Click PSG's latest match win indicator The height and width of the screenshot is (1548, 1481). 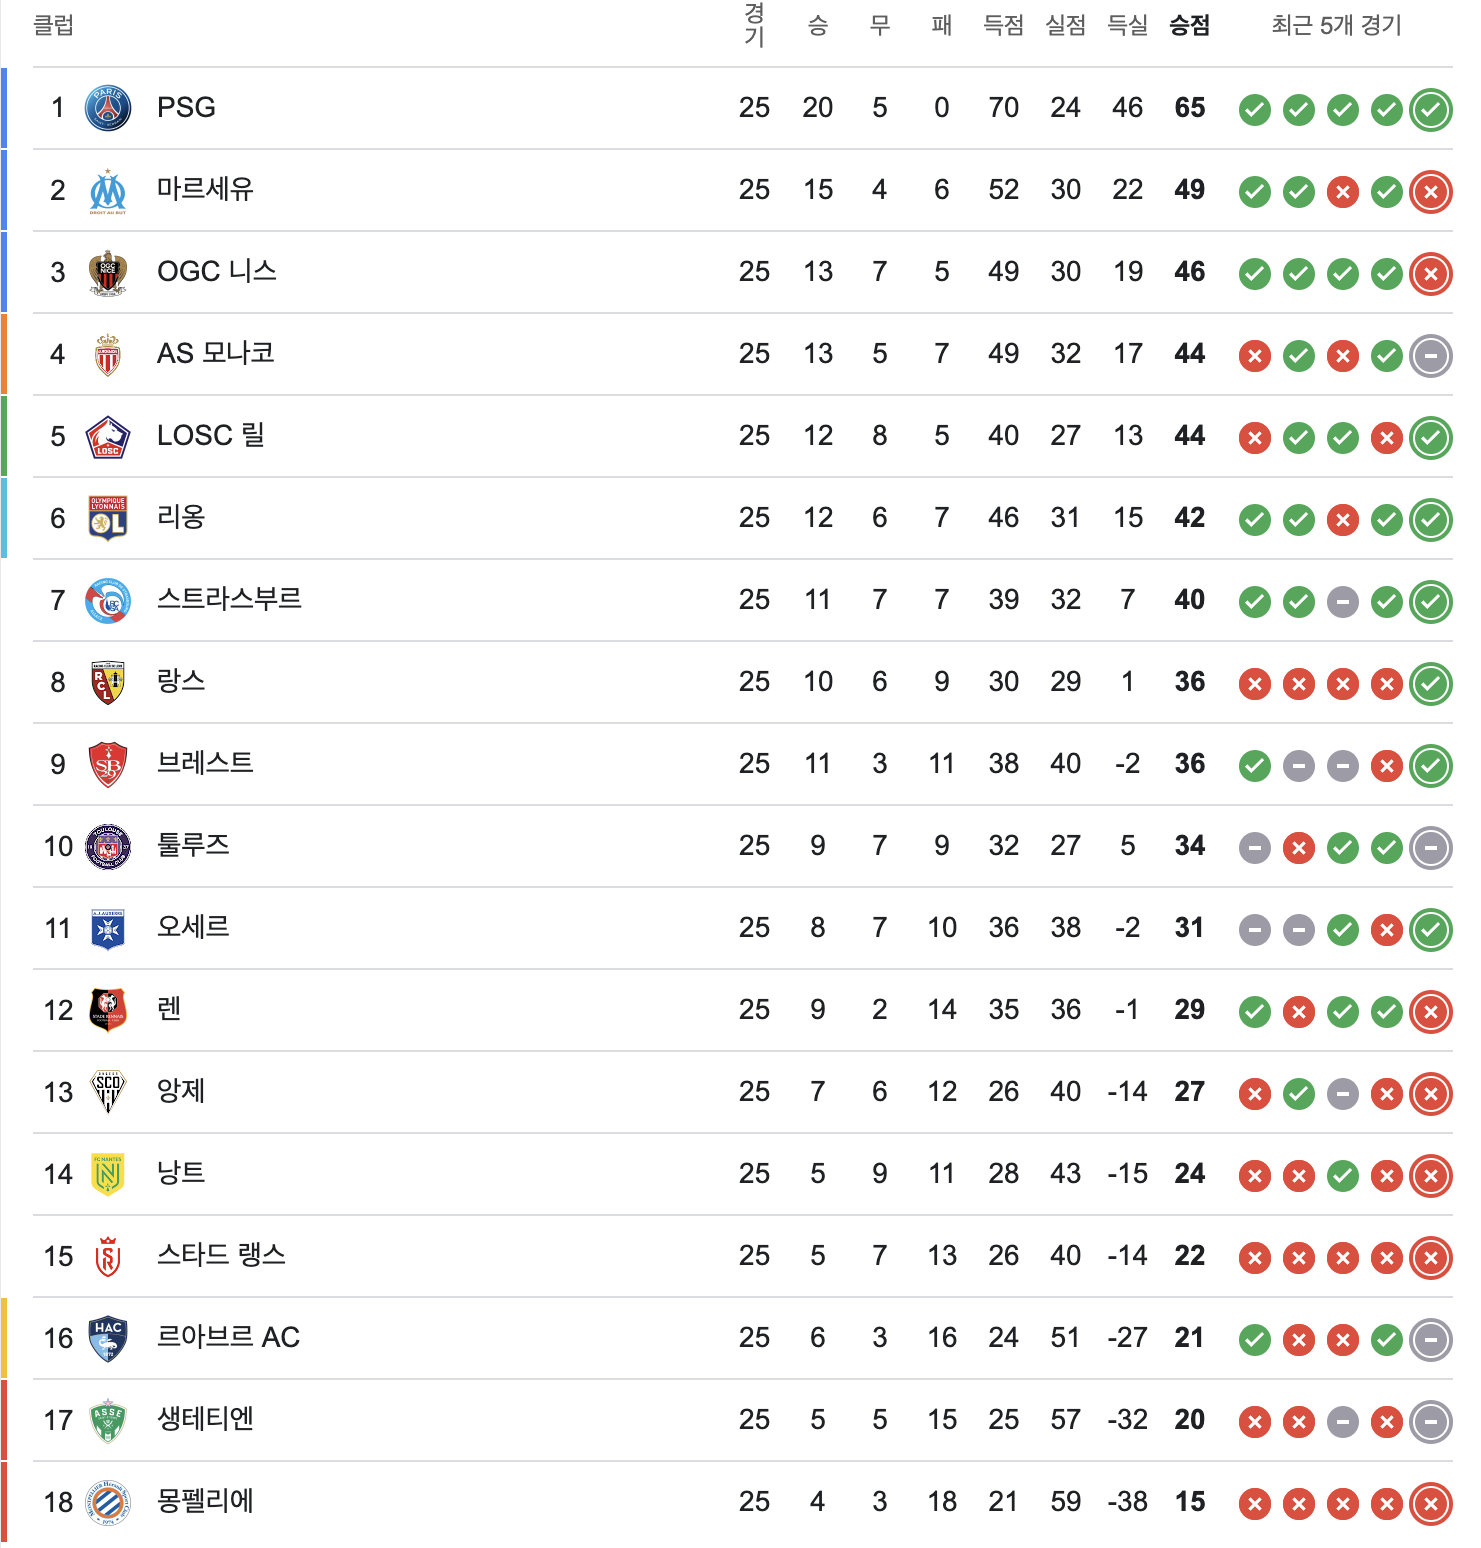1431,109
